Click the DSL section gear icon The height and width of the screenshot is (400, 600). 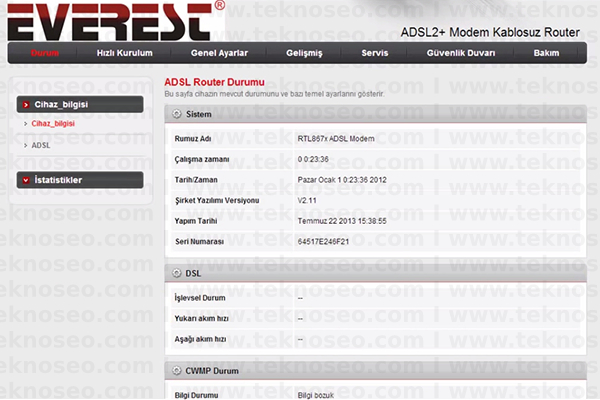pyautogui.click(x=176, y=273)
